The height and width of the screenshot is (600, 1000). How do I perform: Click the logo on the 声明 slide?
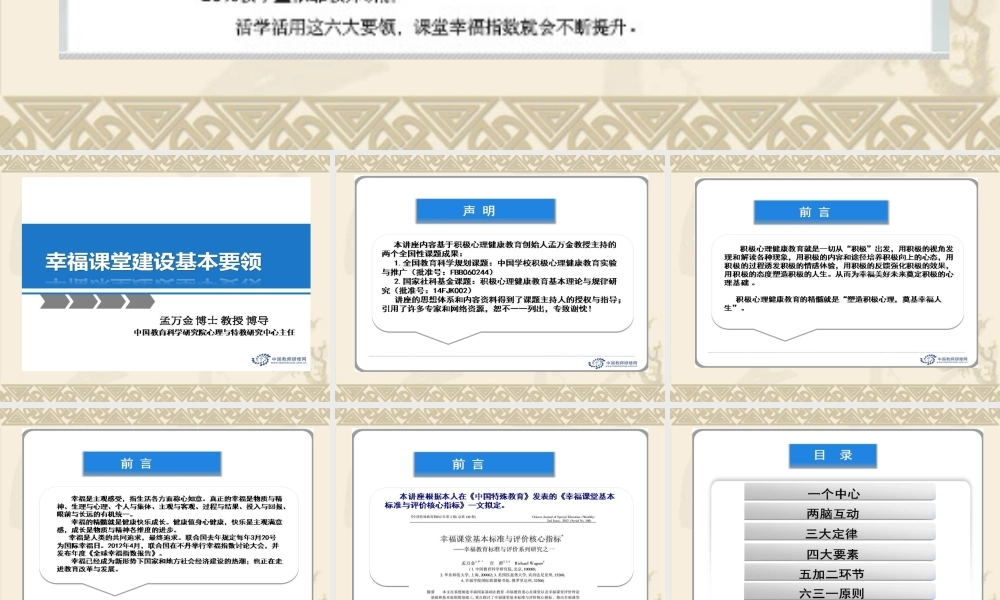pyautogui.click(x=613, y=363)
